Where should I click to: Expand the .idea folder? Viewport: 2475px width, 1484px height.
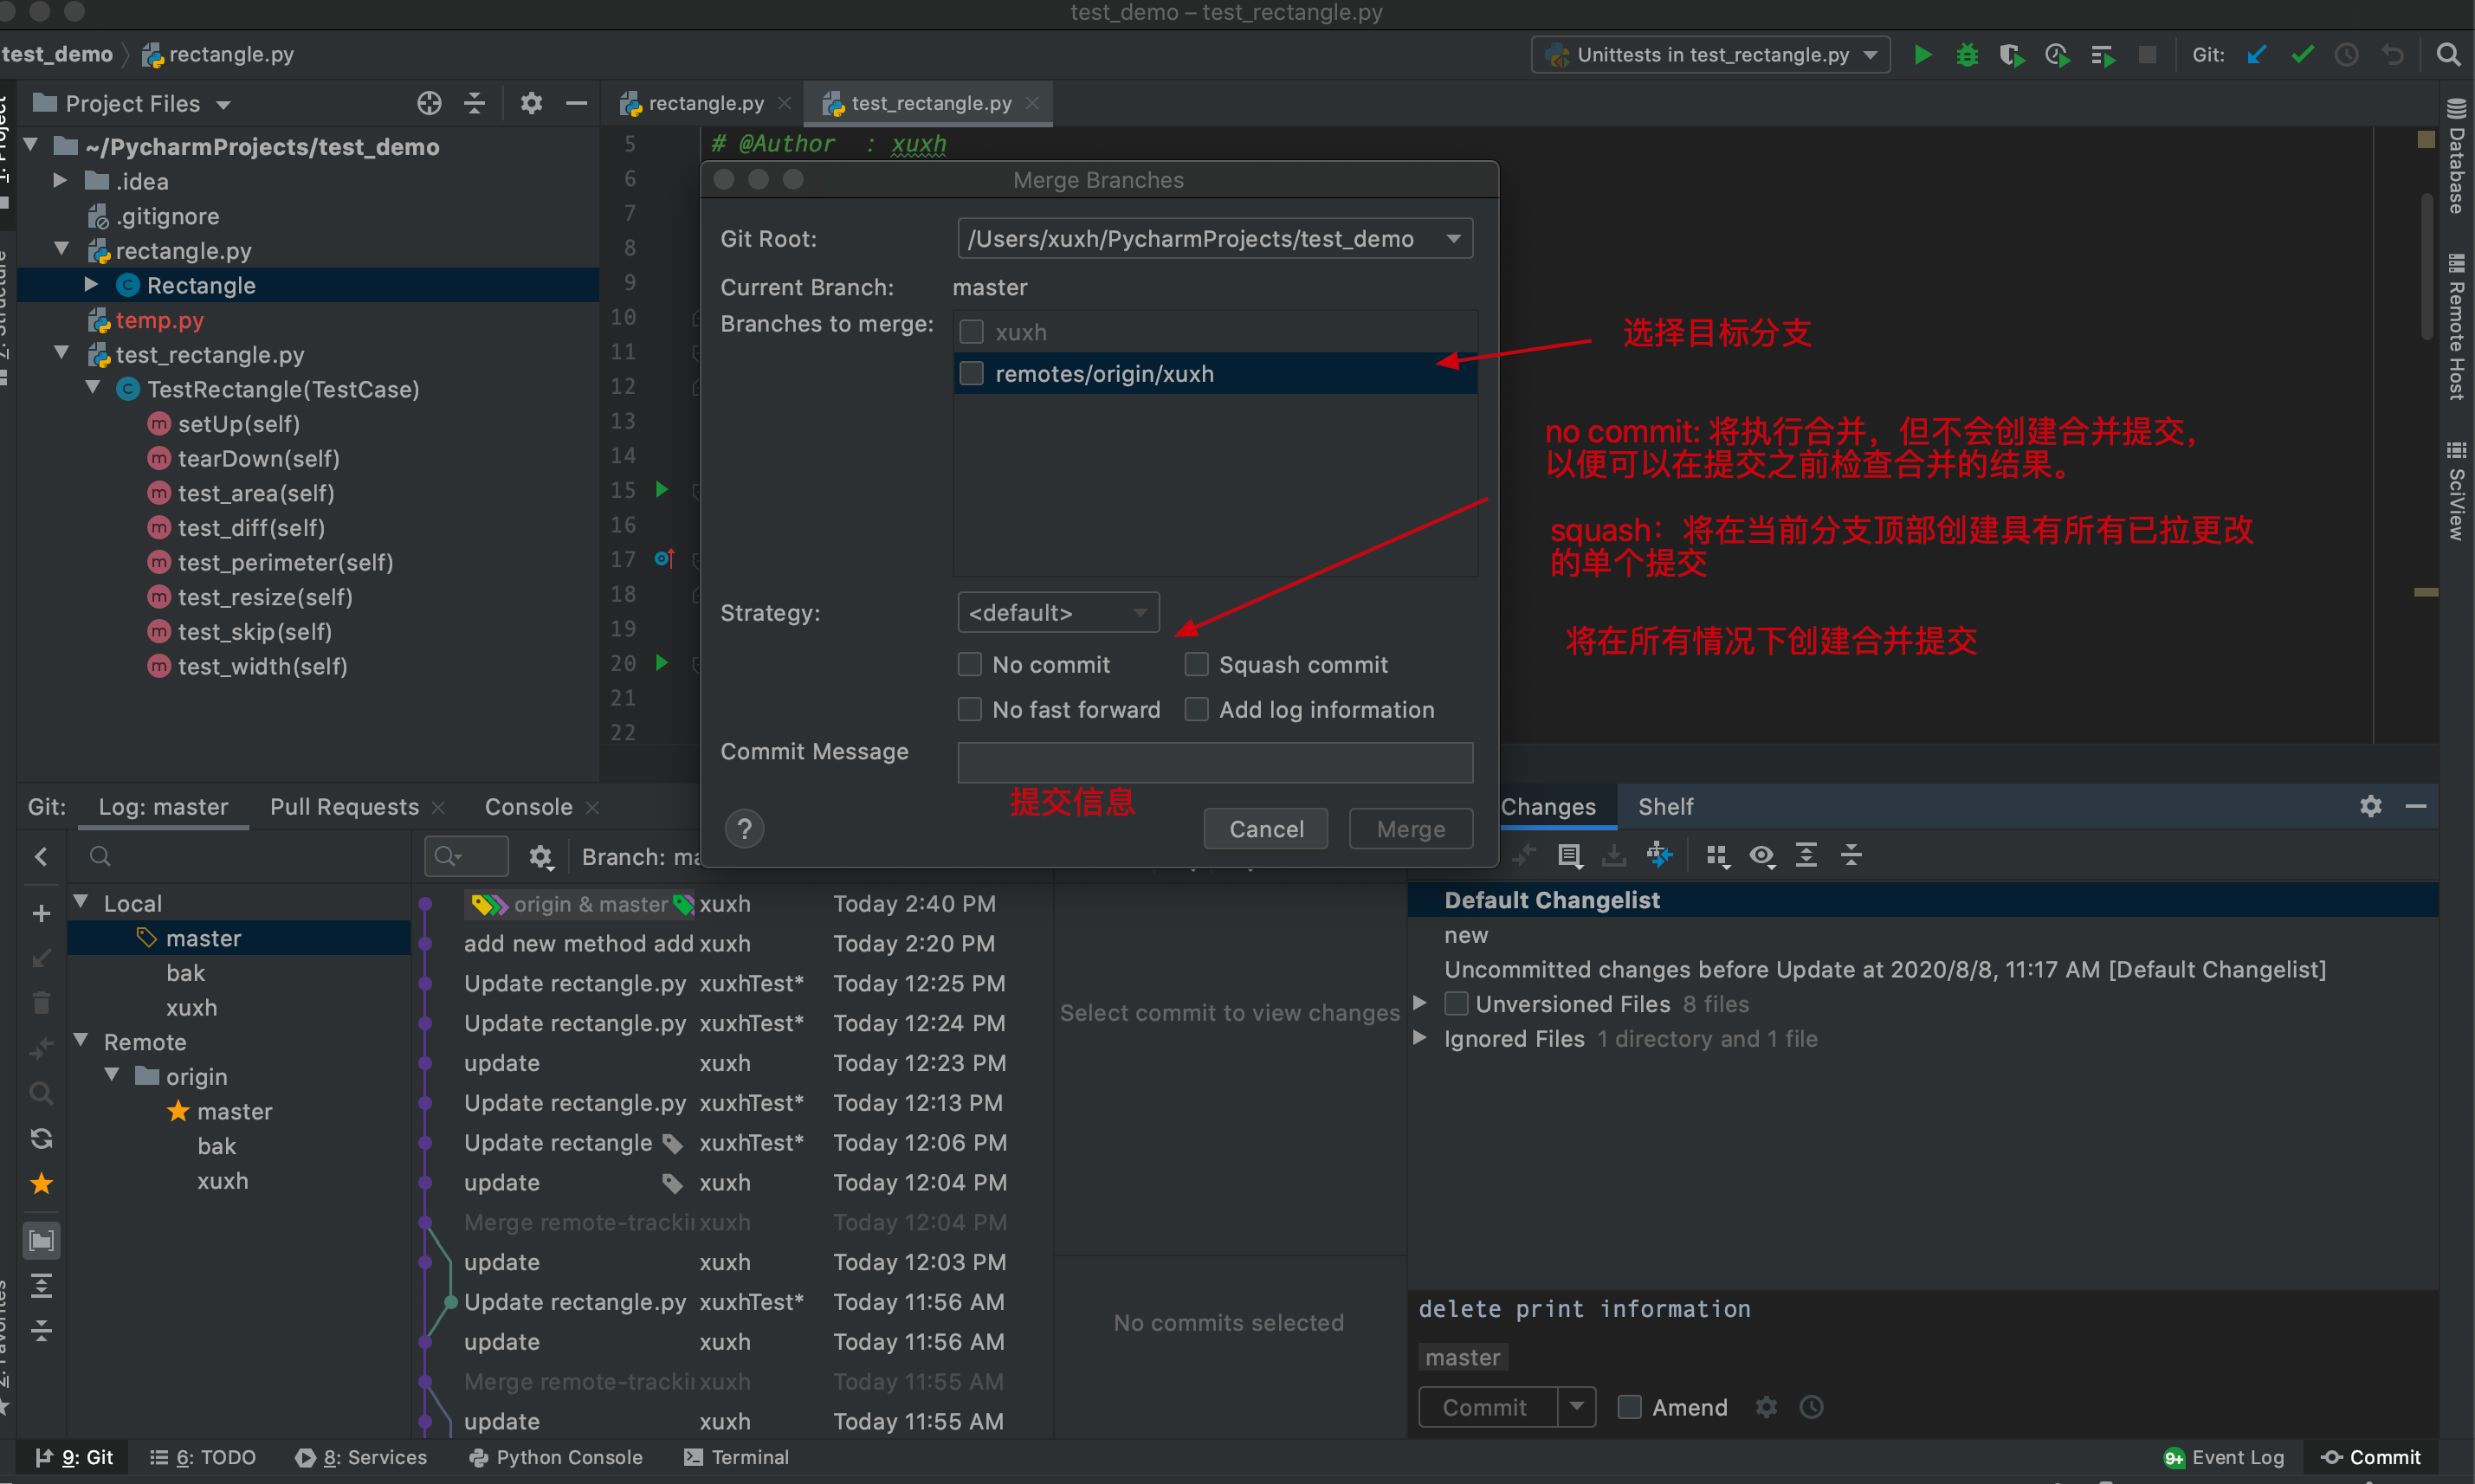(60, 181)
